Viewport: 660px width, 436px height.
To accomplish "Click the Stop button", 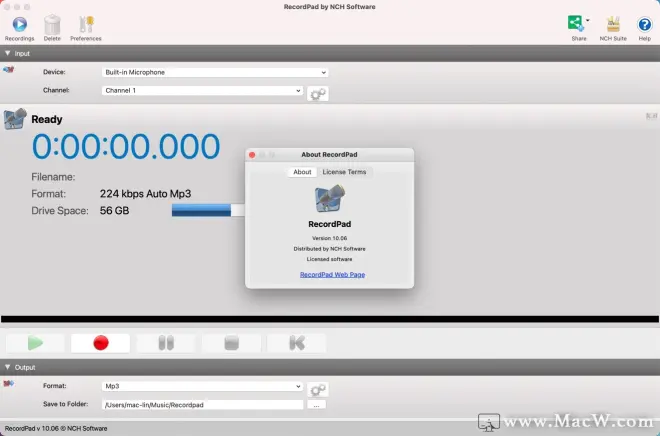I will (x=231, y=343).
